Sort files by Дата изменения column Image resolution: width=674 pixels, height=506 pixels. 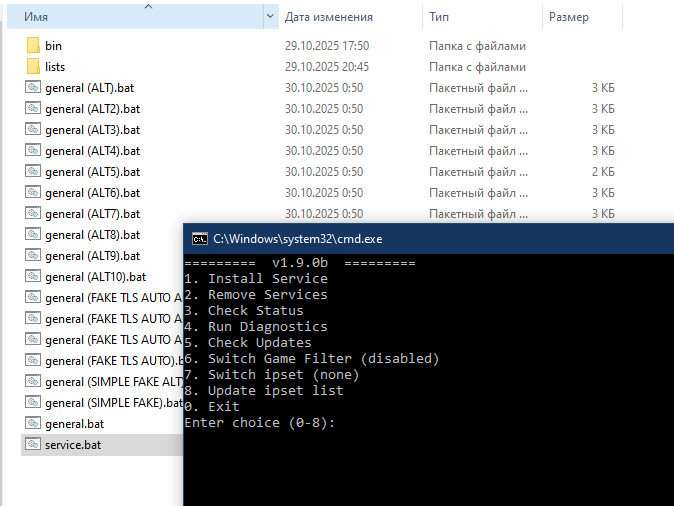click(350, 17)
